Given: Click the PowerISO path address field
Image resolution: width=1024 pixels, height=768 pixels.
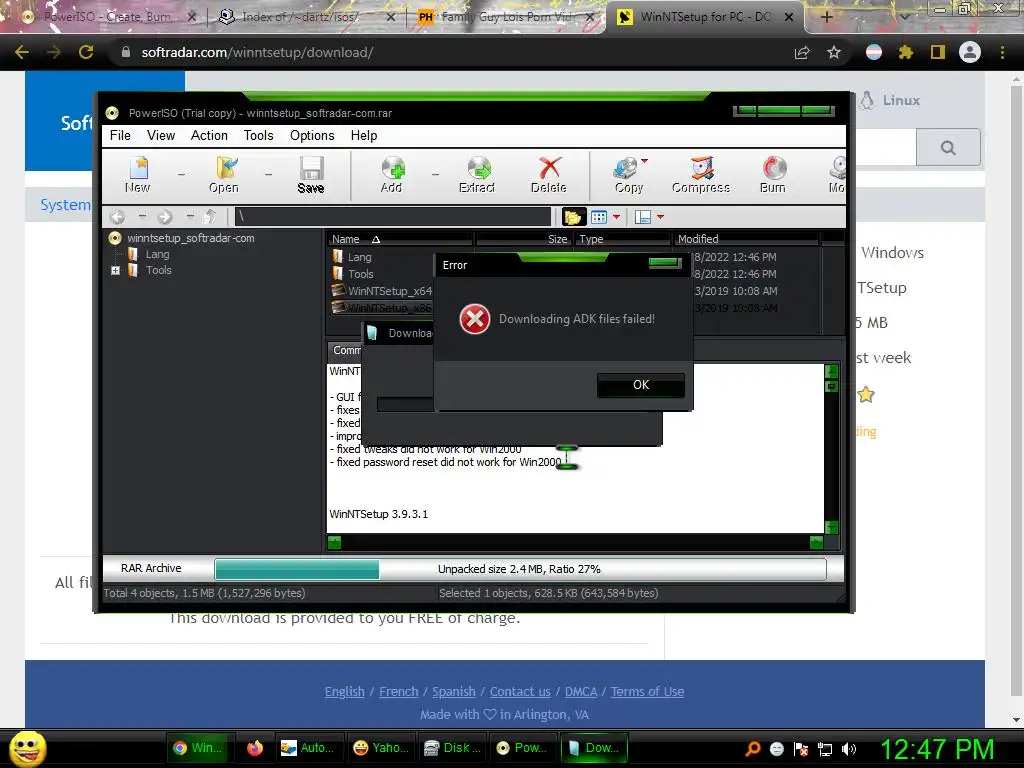Looking at the screenshot, I should tap(392, 217).
